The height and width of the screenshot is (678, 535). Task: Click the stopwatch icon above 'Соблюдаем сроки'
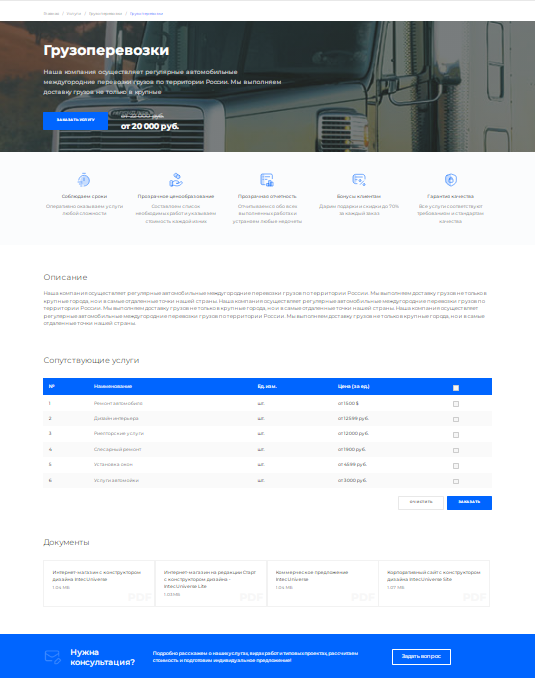point(84,179)
